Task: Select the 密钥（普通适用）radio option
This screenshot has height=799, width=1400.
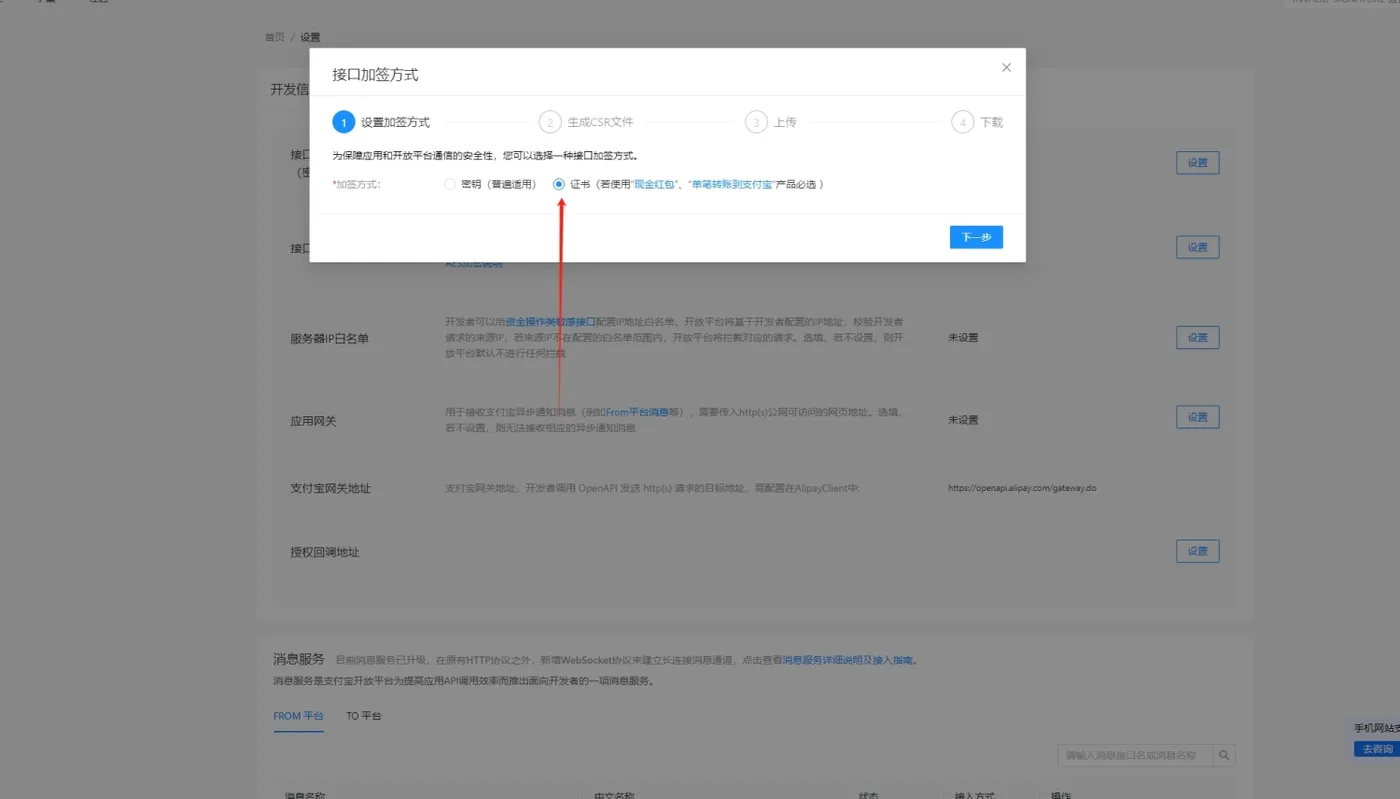Action: [x=450, y=185]
